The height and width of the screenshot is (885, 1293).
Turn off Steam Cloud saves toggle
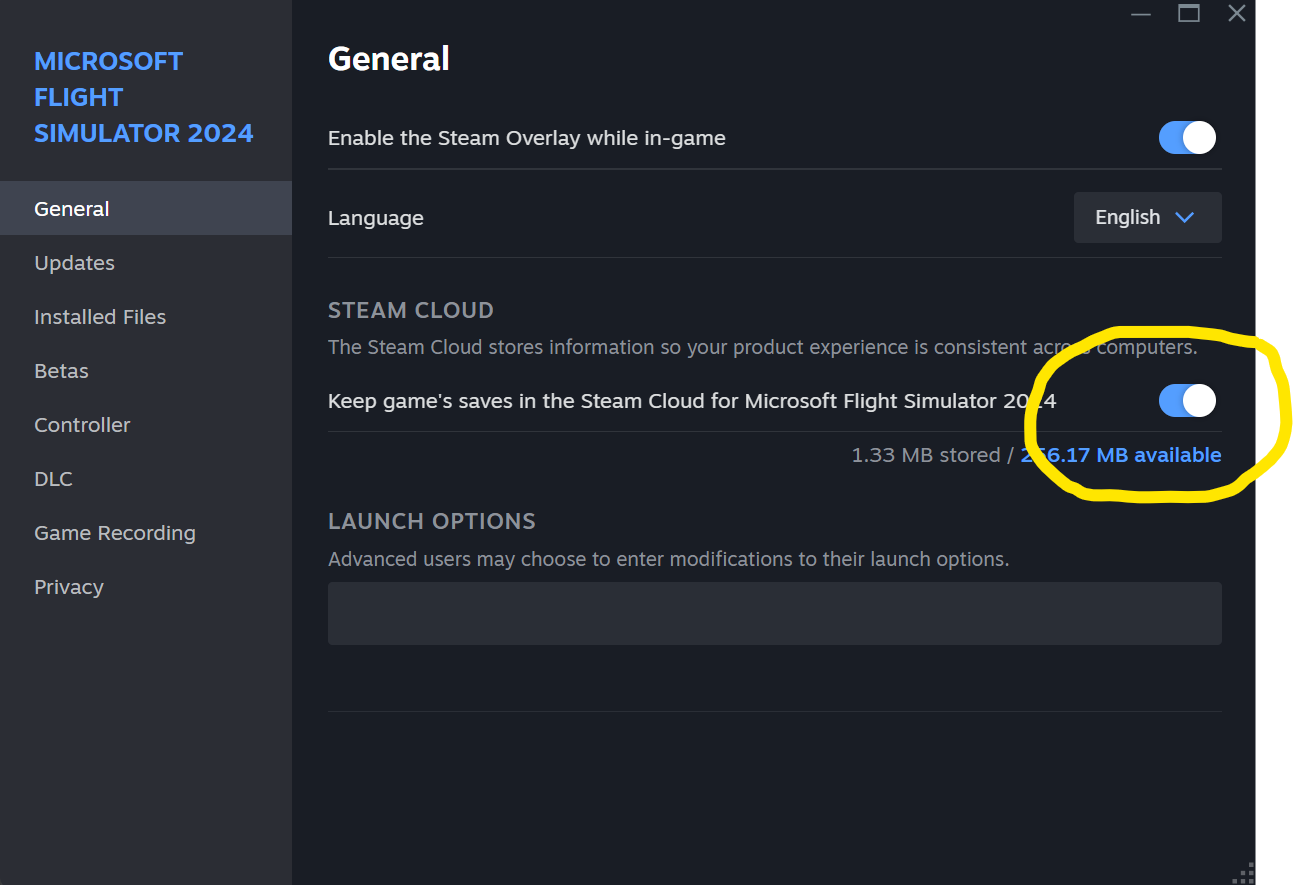click(x=1187, y=401)
